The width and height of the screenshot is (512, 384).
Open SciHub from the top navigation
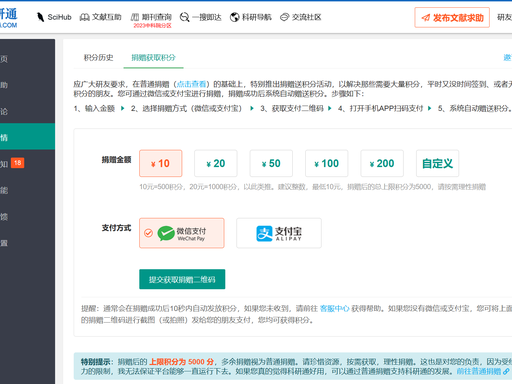click(x=54, y=17)
